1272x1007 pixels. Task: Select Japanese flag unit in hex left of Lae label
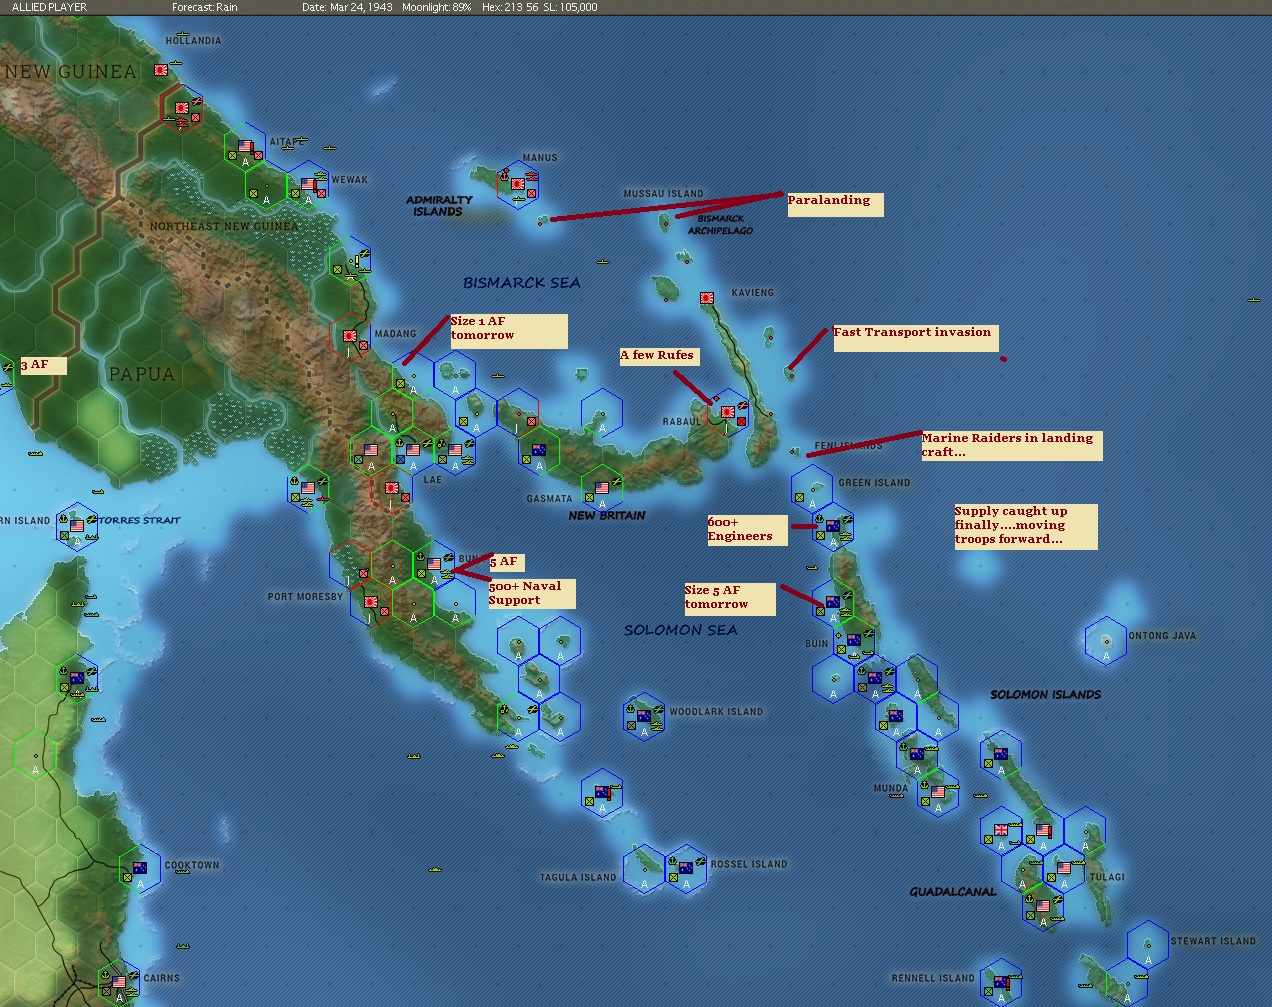[392, 489]
